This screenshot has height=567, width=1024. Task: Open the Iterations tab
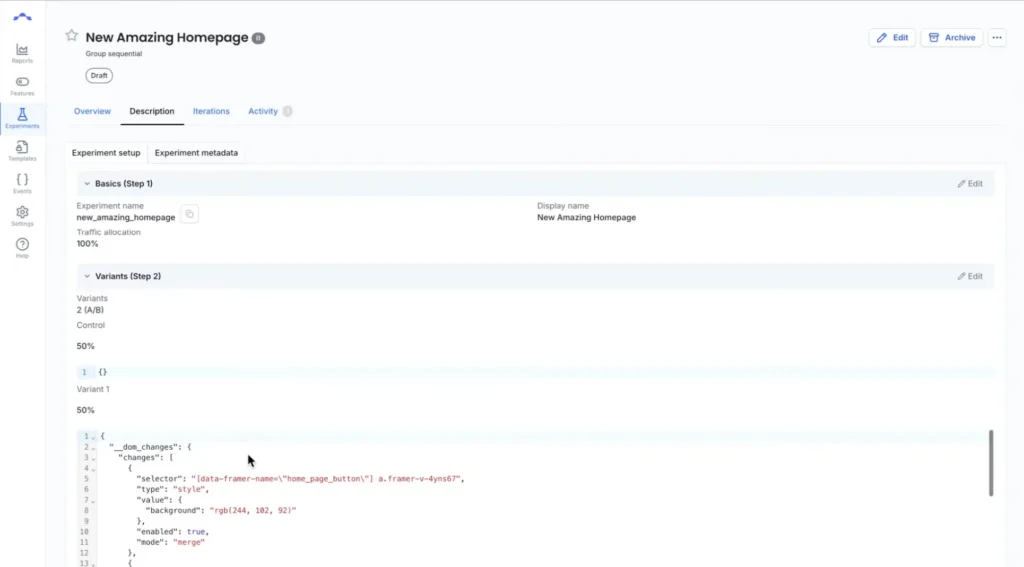[211, 111]
